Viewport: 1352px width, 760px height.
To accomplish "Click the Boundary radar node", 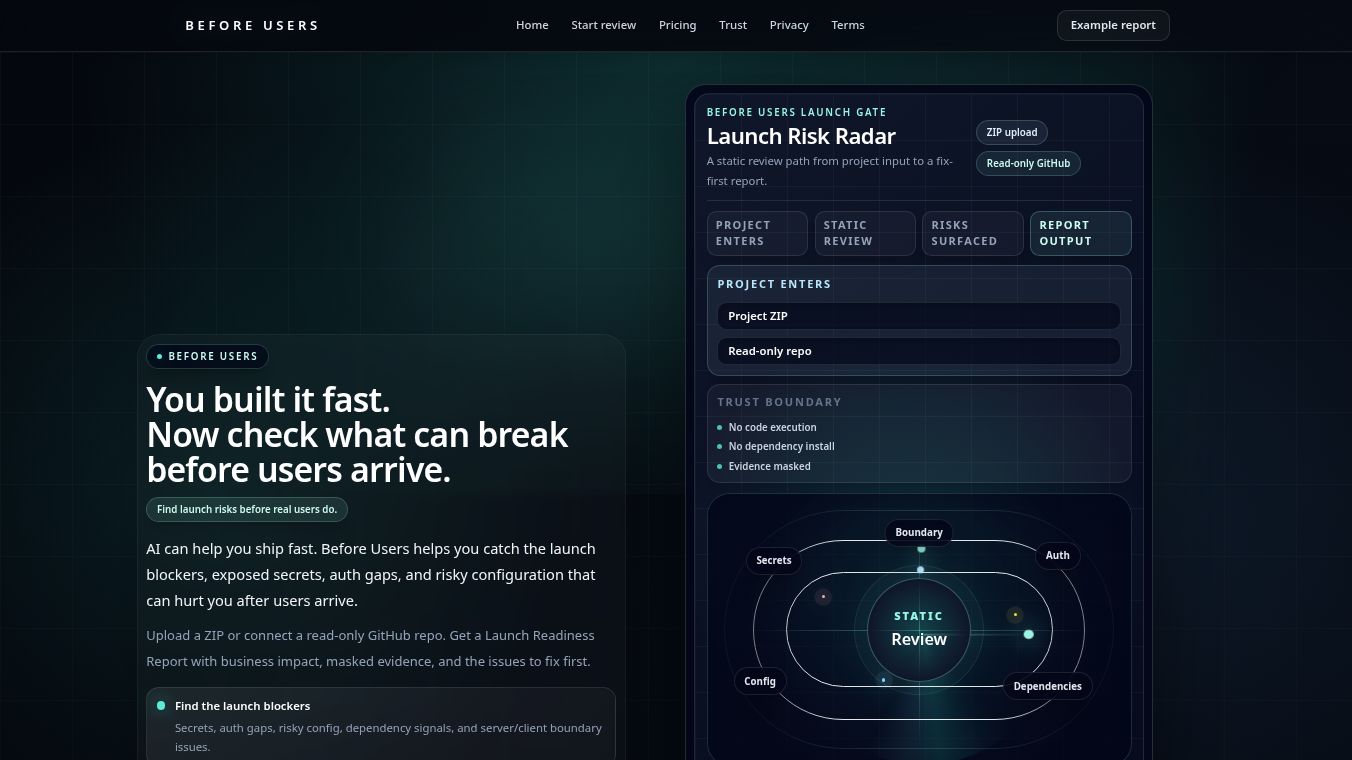I will click(919, 532).
